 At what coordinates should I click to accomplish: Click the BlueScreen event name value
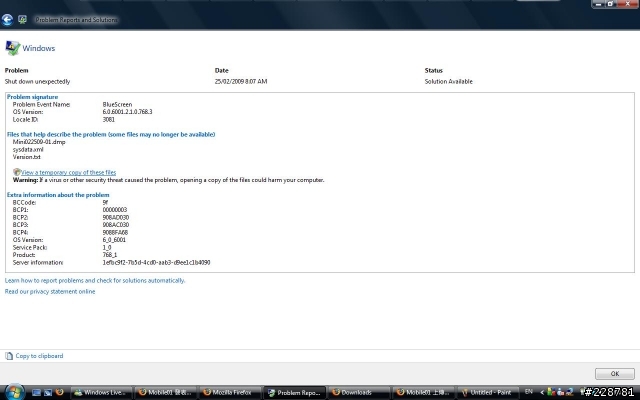[x=117, y=104]
